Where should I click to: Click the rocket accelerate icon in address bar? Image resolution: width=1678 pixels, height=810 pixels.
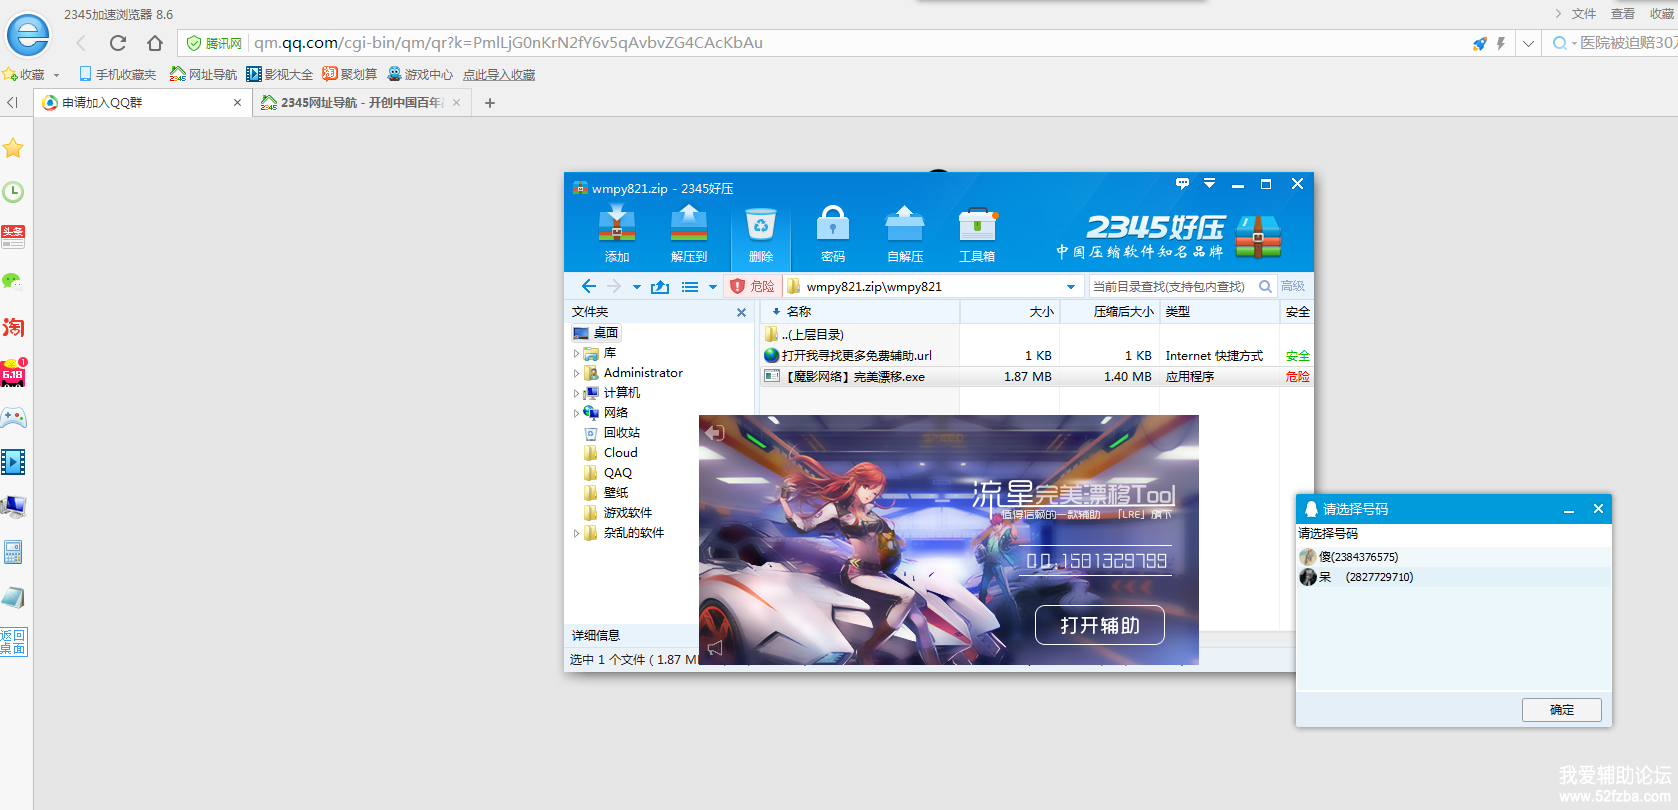pyautogui.click(x=1480, y=43)
